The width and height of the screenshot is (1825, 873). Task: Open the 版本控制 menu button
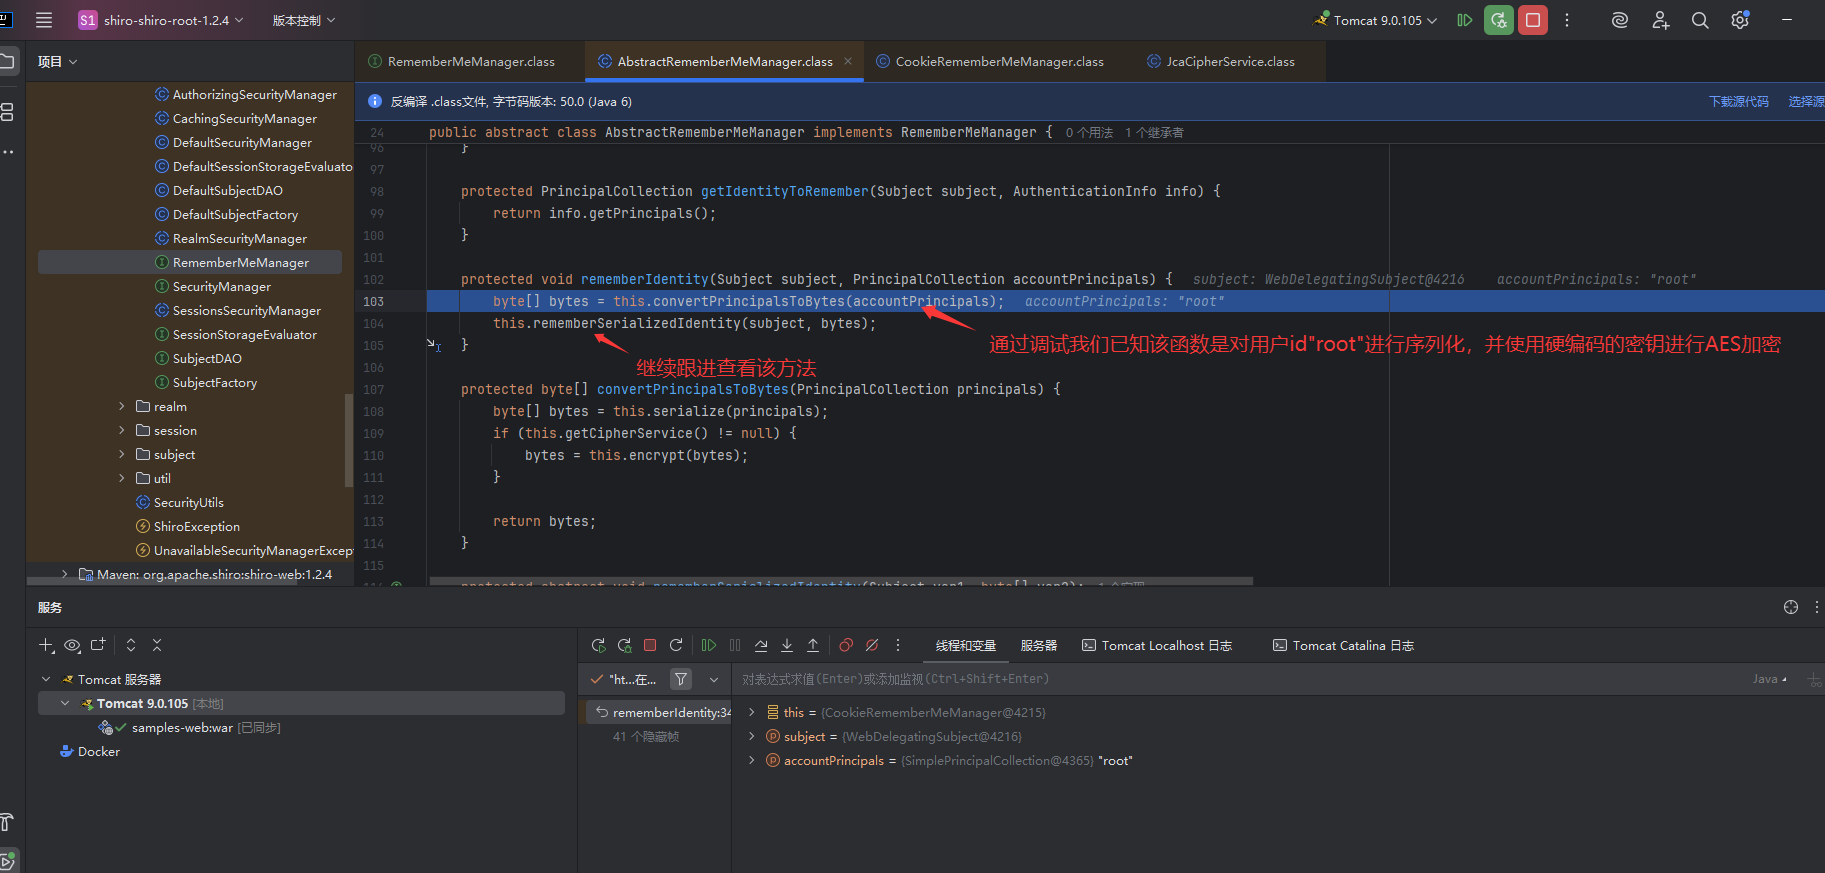303,20
